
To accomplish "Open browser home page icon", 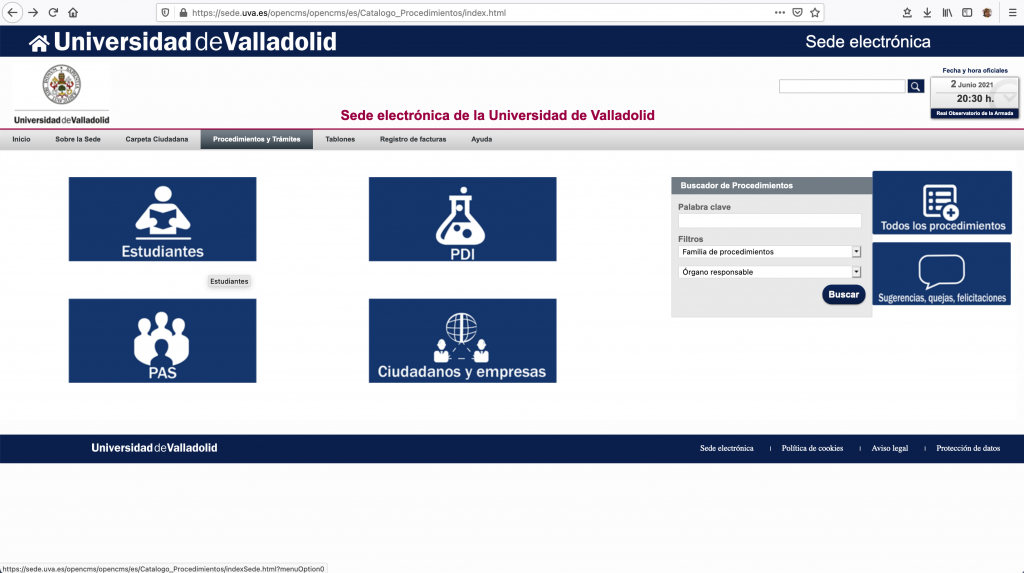I will pos(73,12).
